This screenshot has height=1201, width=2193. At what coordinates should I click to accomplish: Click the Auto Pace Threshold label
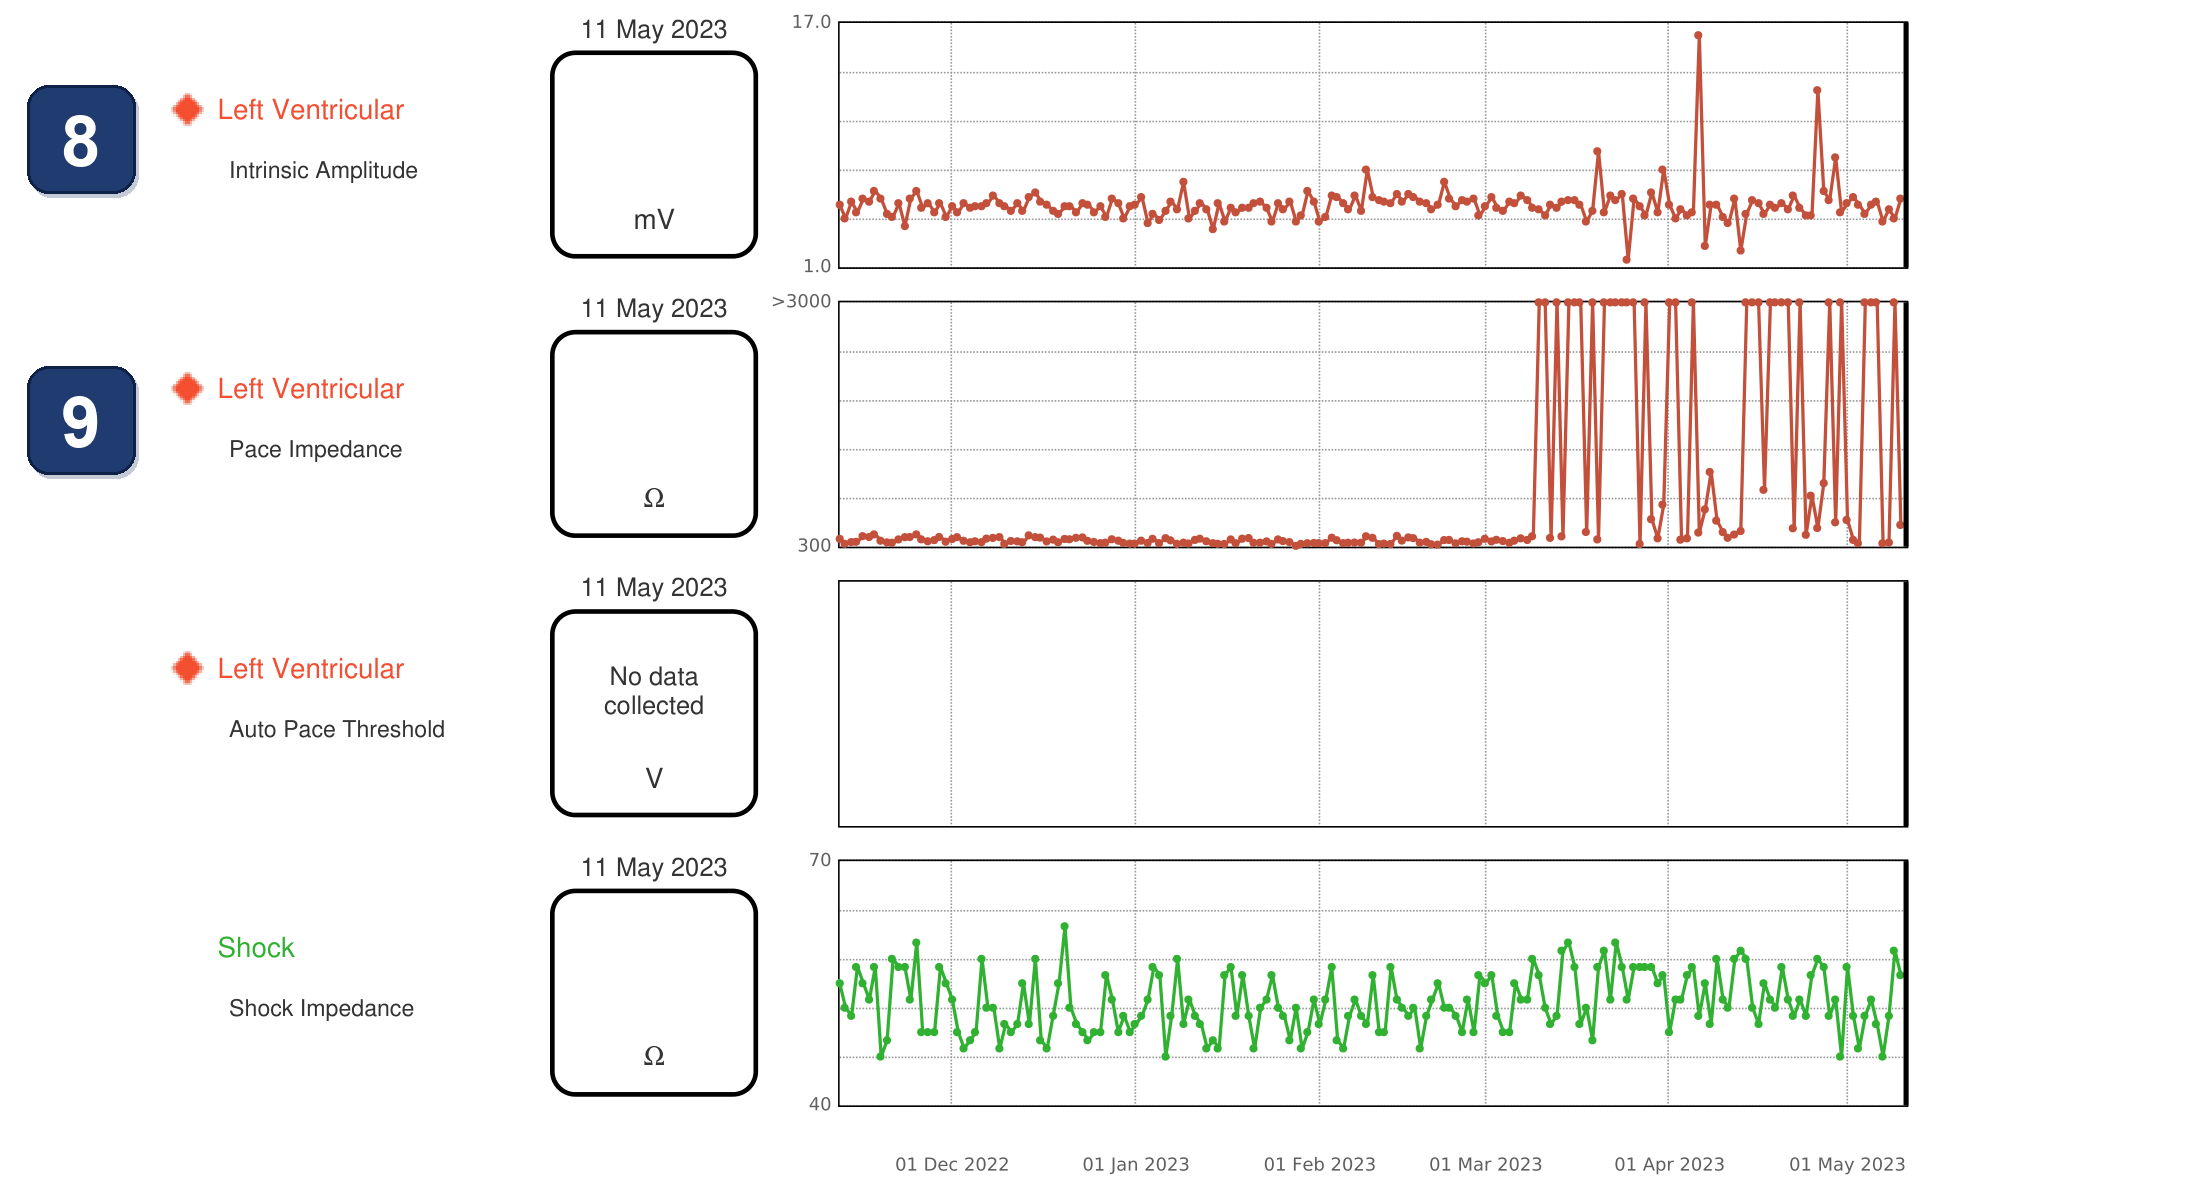(x=337, y=730)
